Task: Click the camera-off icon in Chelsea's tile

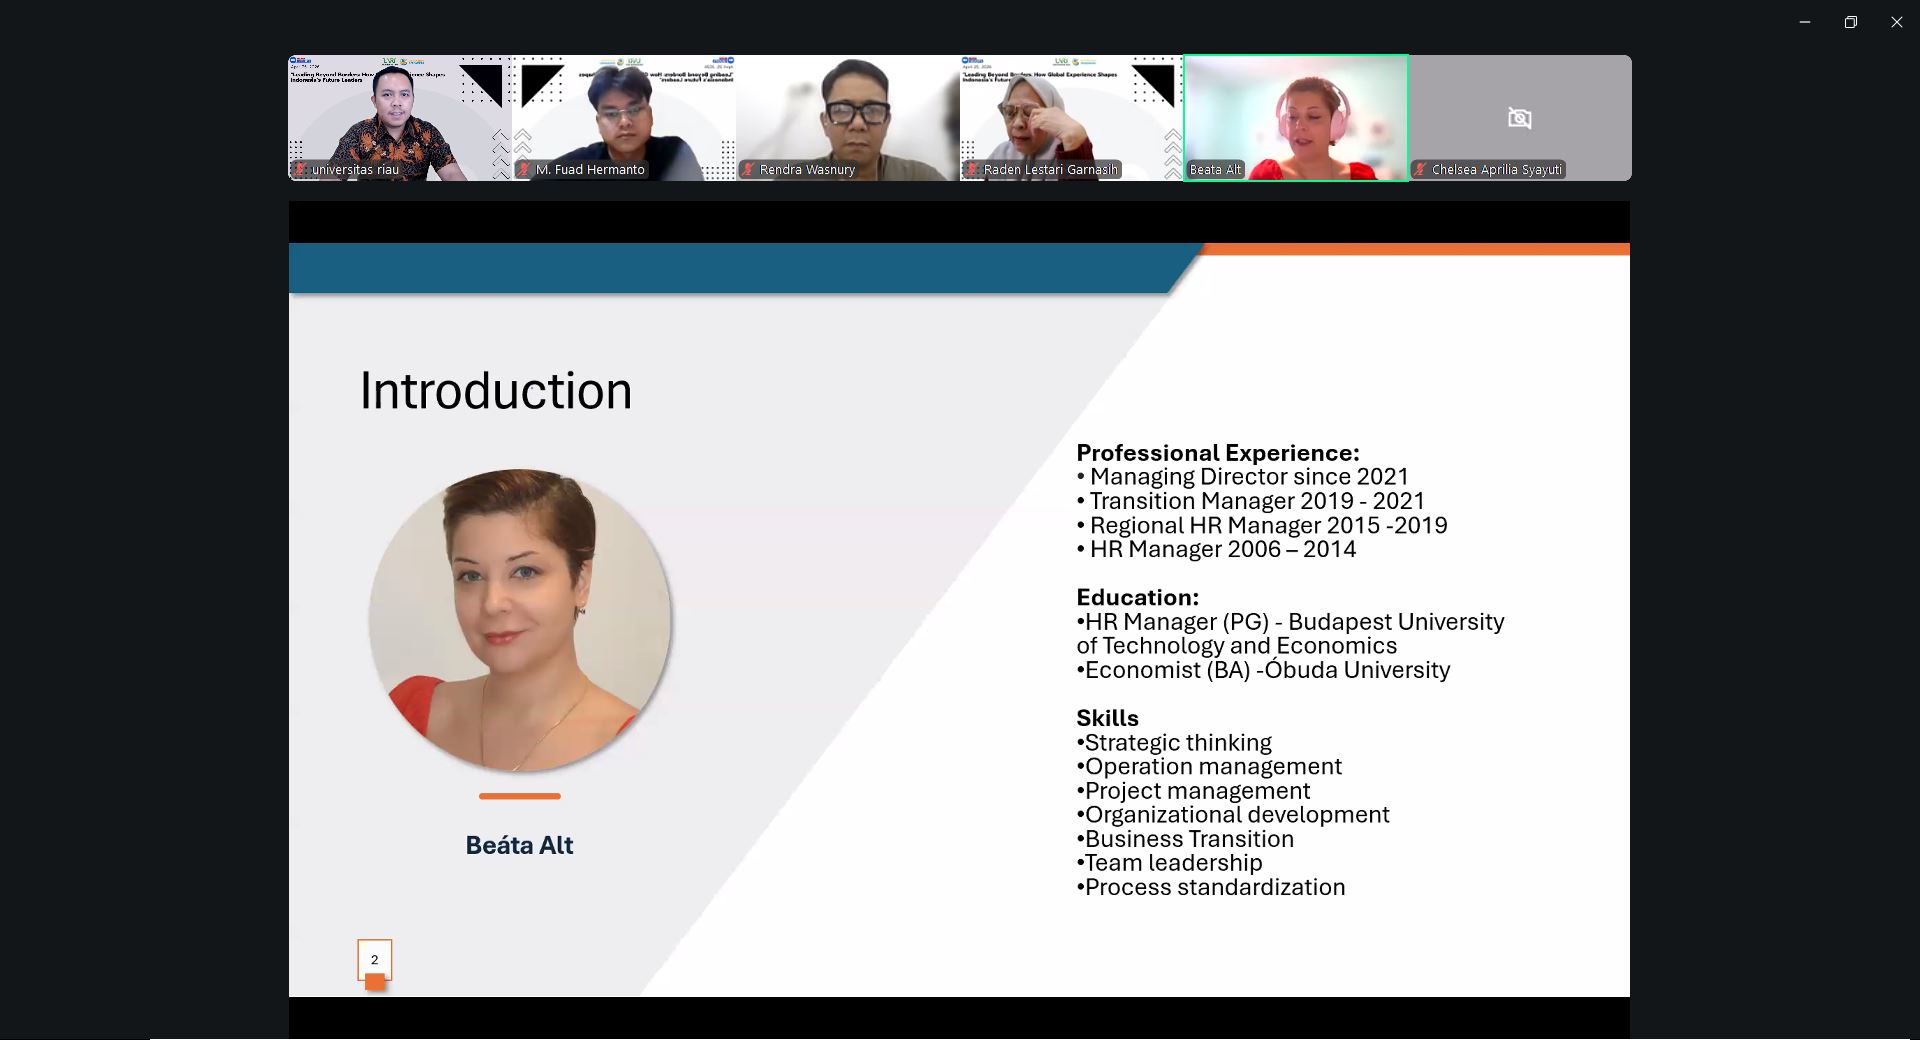Action: pos(1519,118)
